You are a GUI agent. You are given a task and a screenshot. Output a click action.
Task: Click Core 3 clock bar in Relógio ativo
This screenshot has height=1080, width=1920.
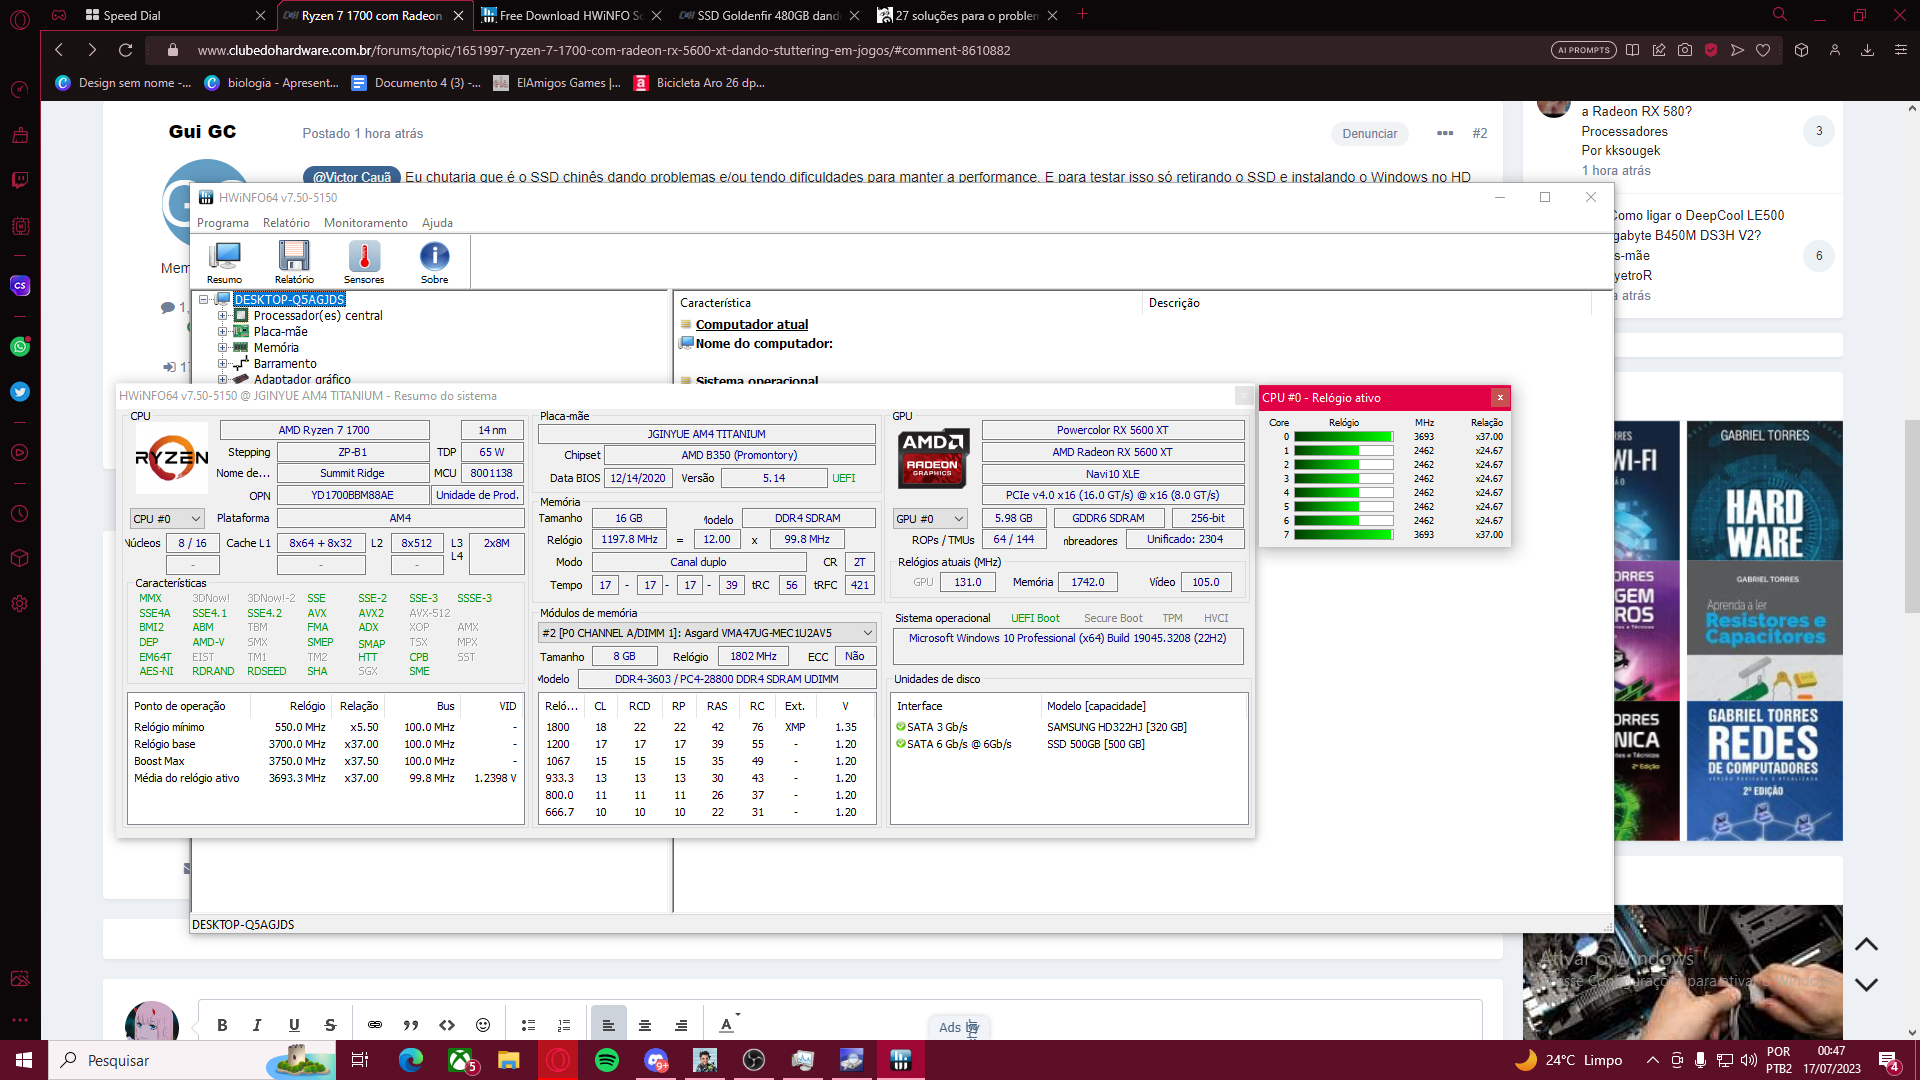coord(1343,479)
